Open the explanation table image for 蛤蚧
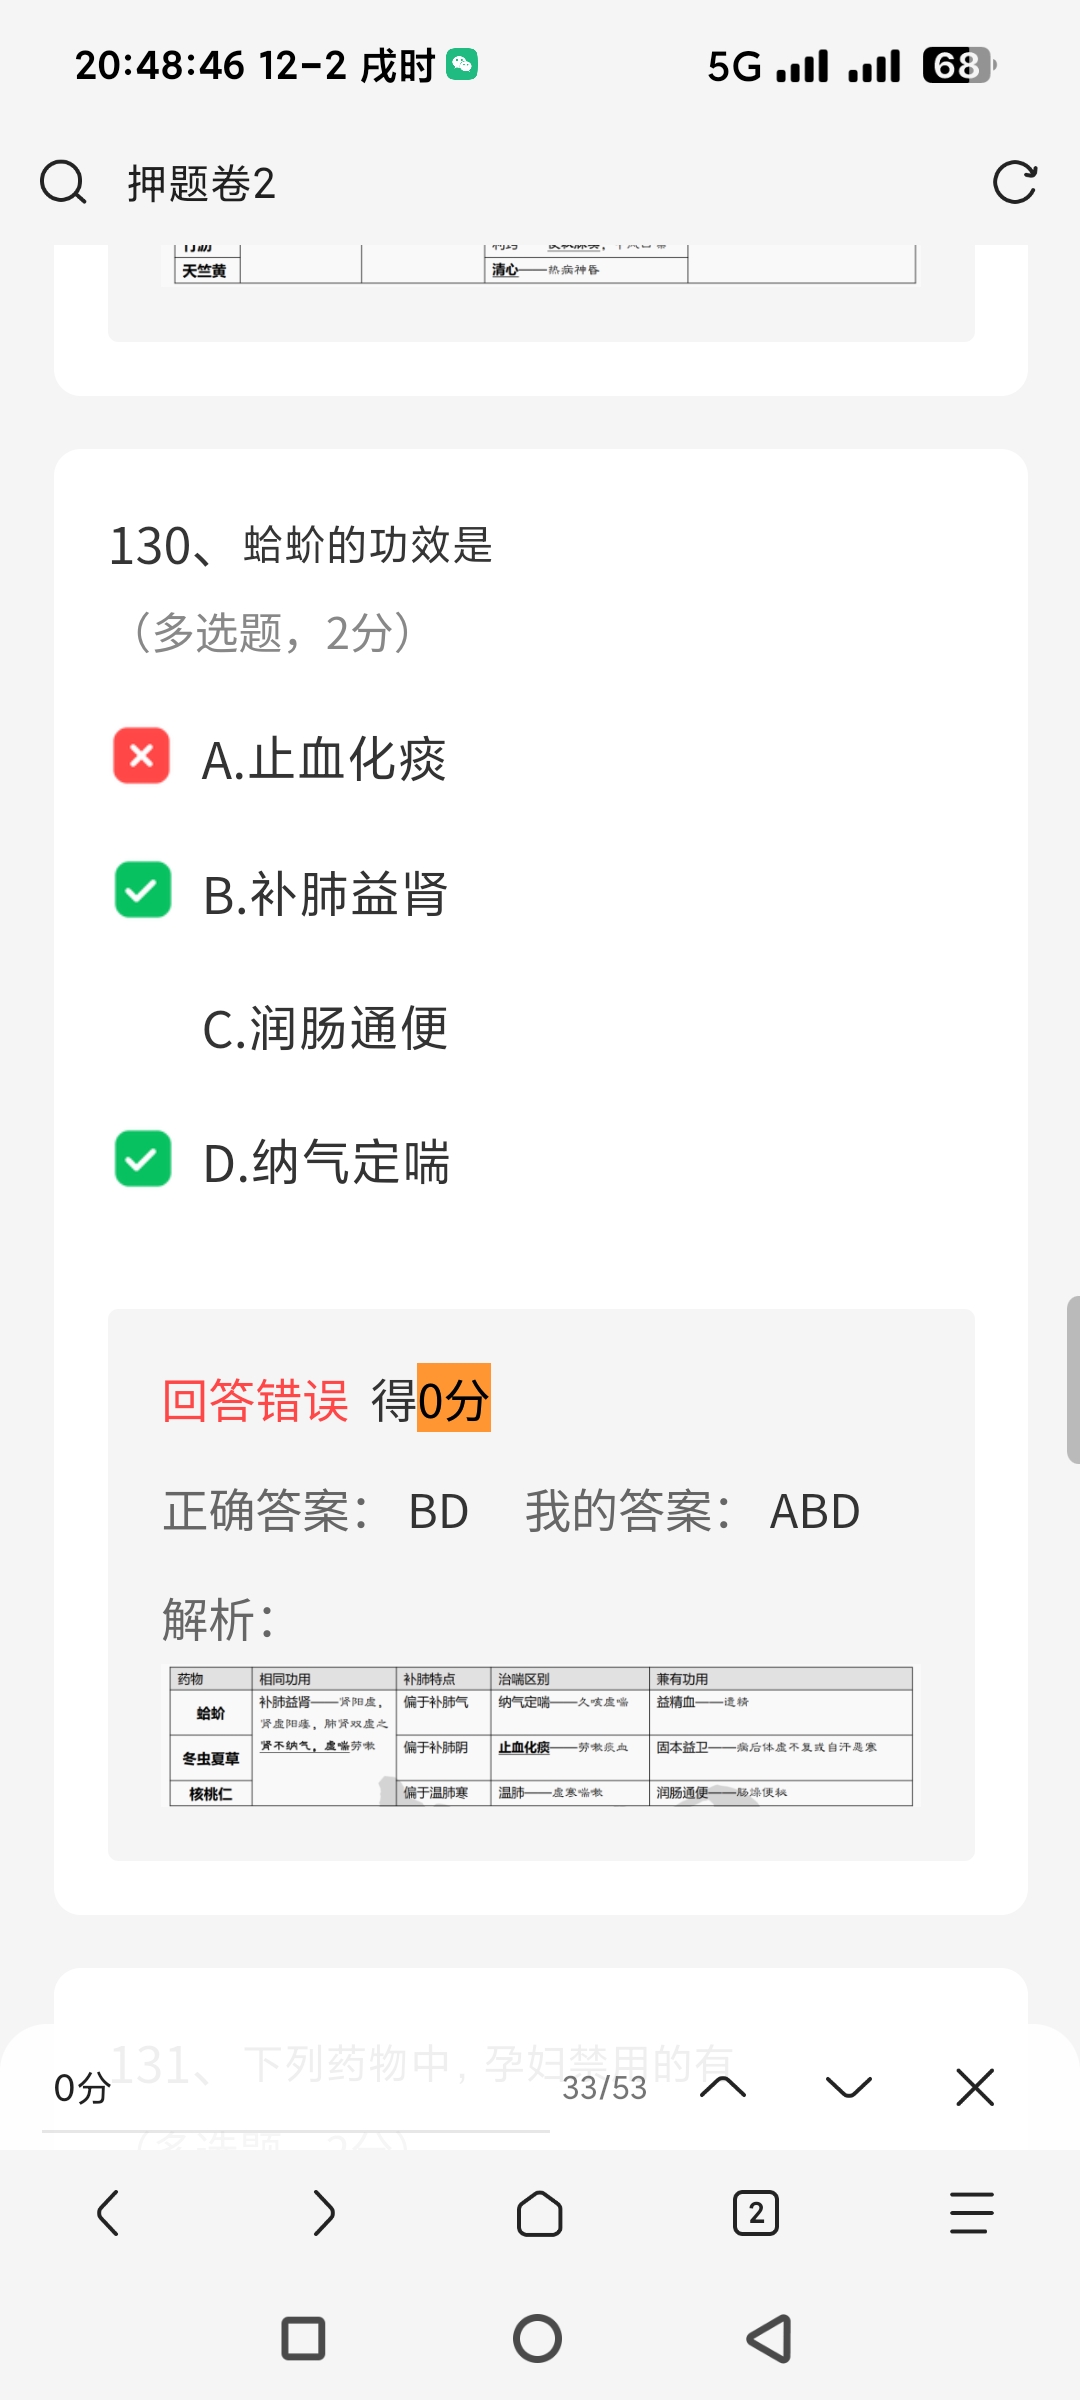 (541, 1736)
